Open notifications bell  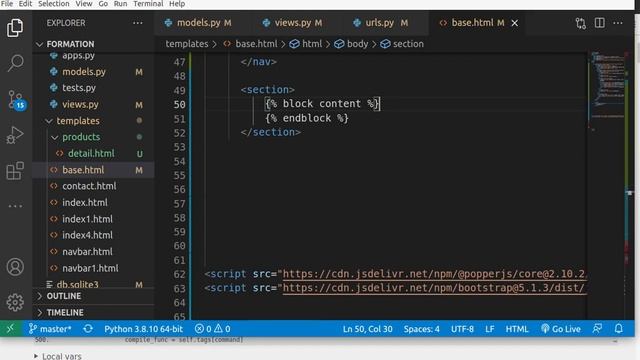pos(619,329)
